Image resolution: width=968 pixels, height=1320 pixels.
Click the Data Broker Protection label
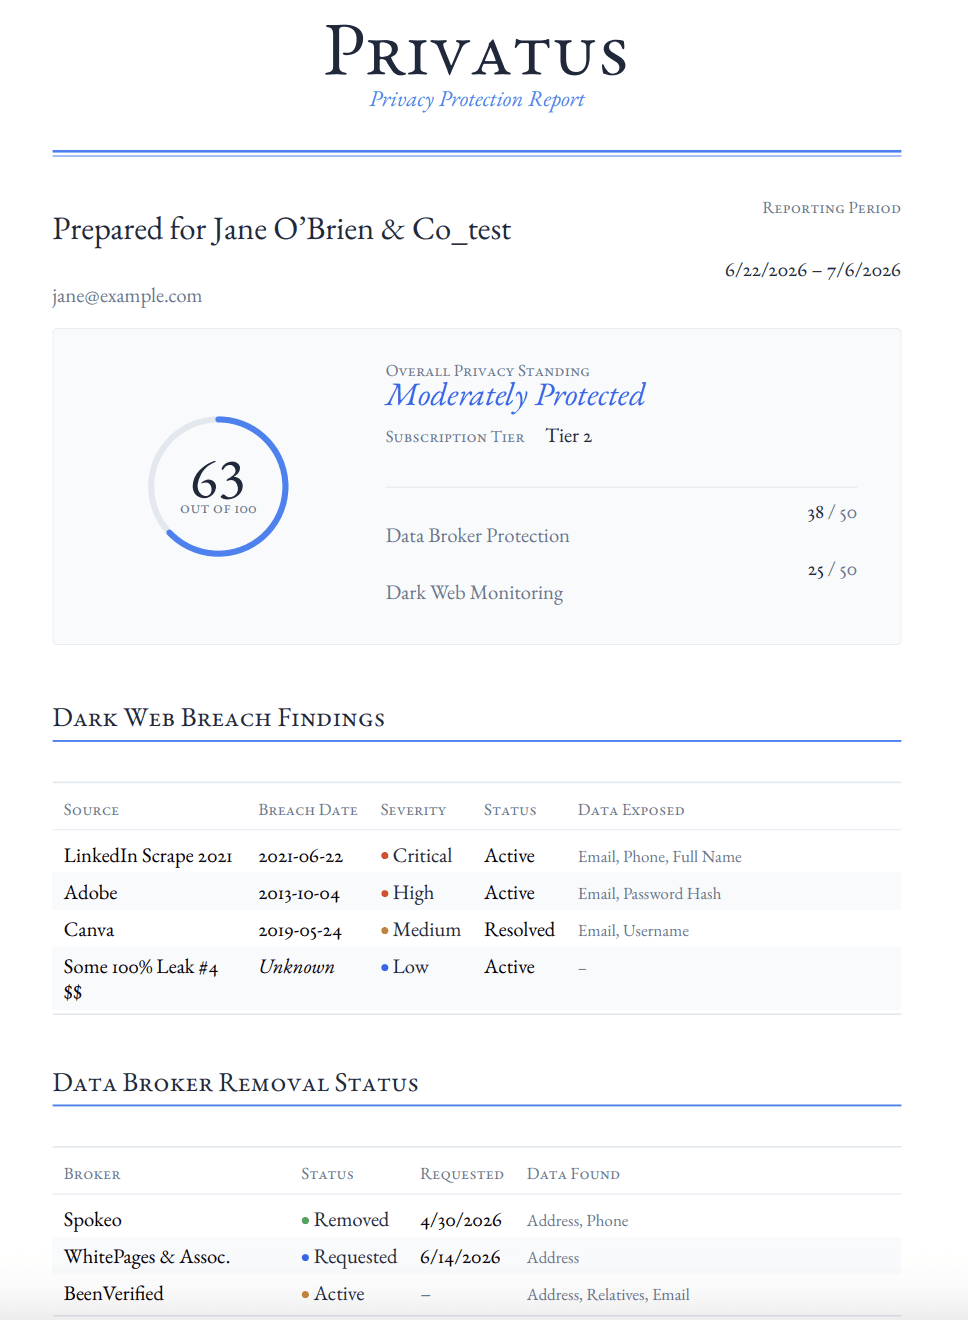[x=478, y=536]
